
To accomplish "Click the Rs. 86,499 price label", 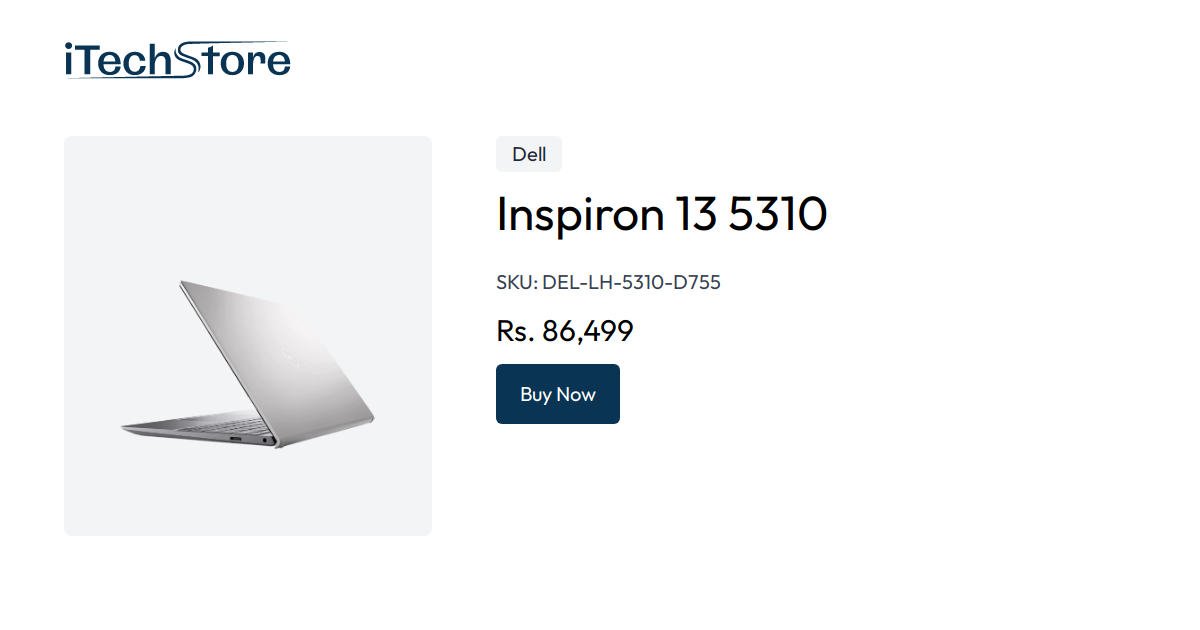I will pos(564,331).
